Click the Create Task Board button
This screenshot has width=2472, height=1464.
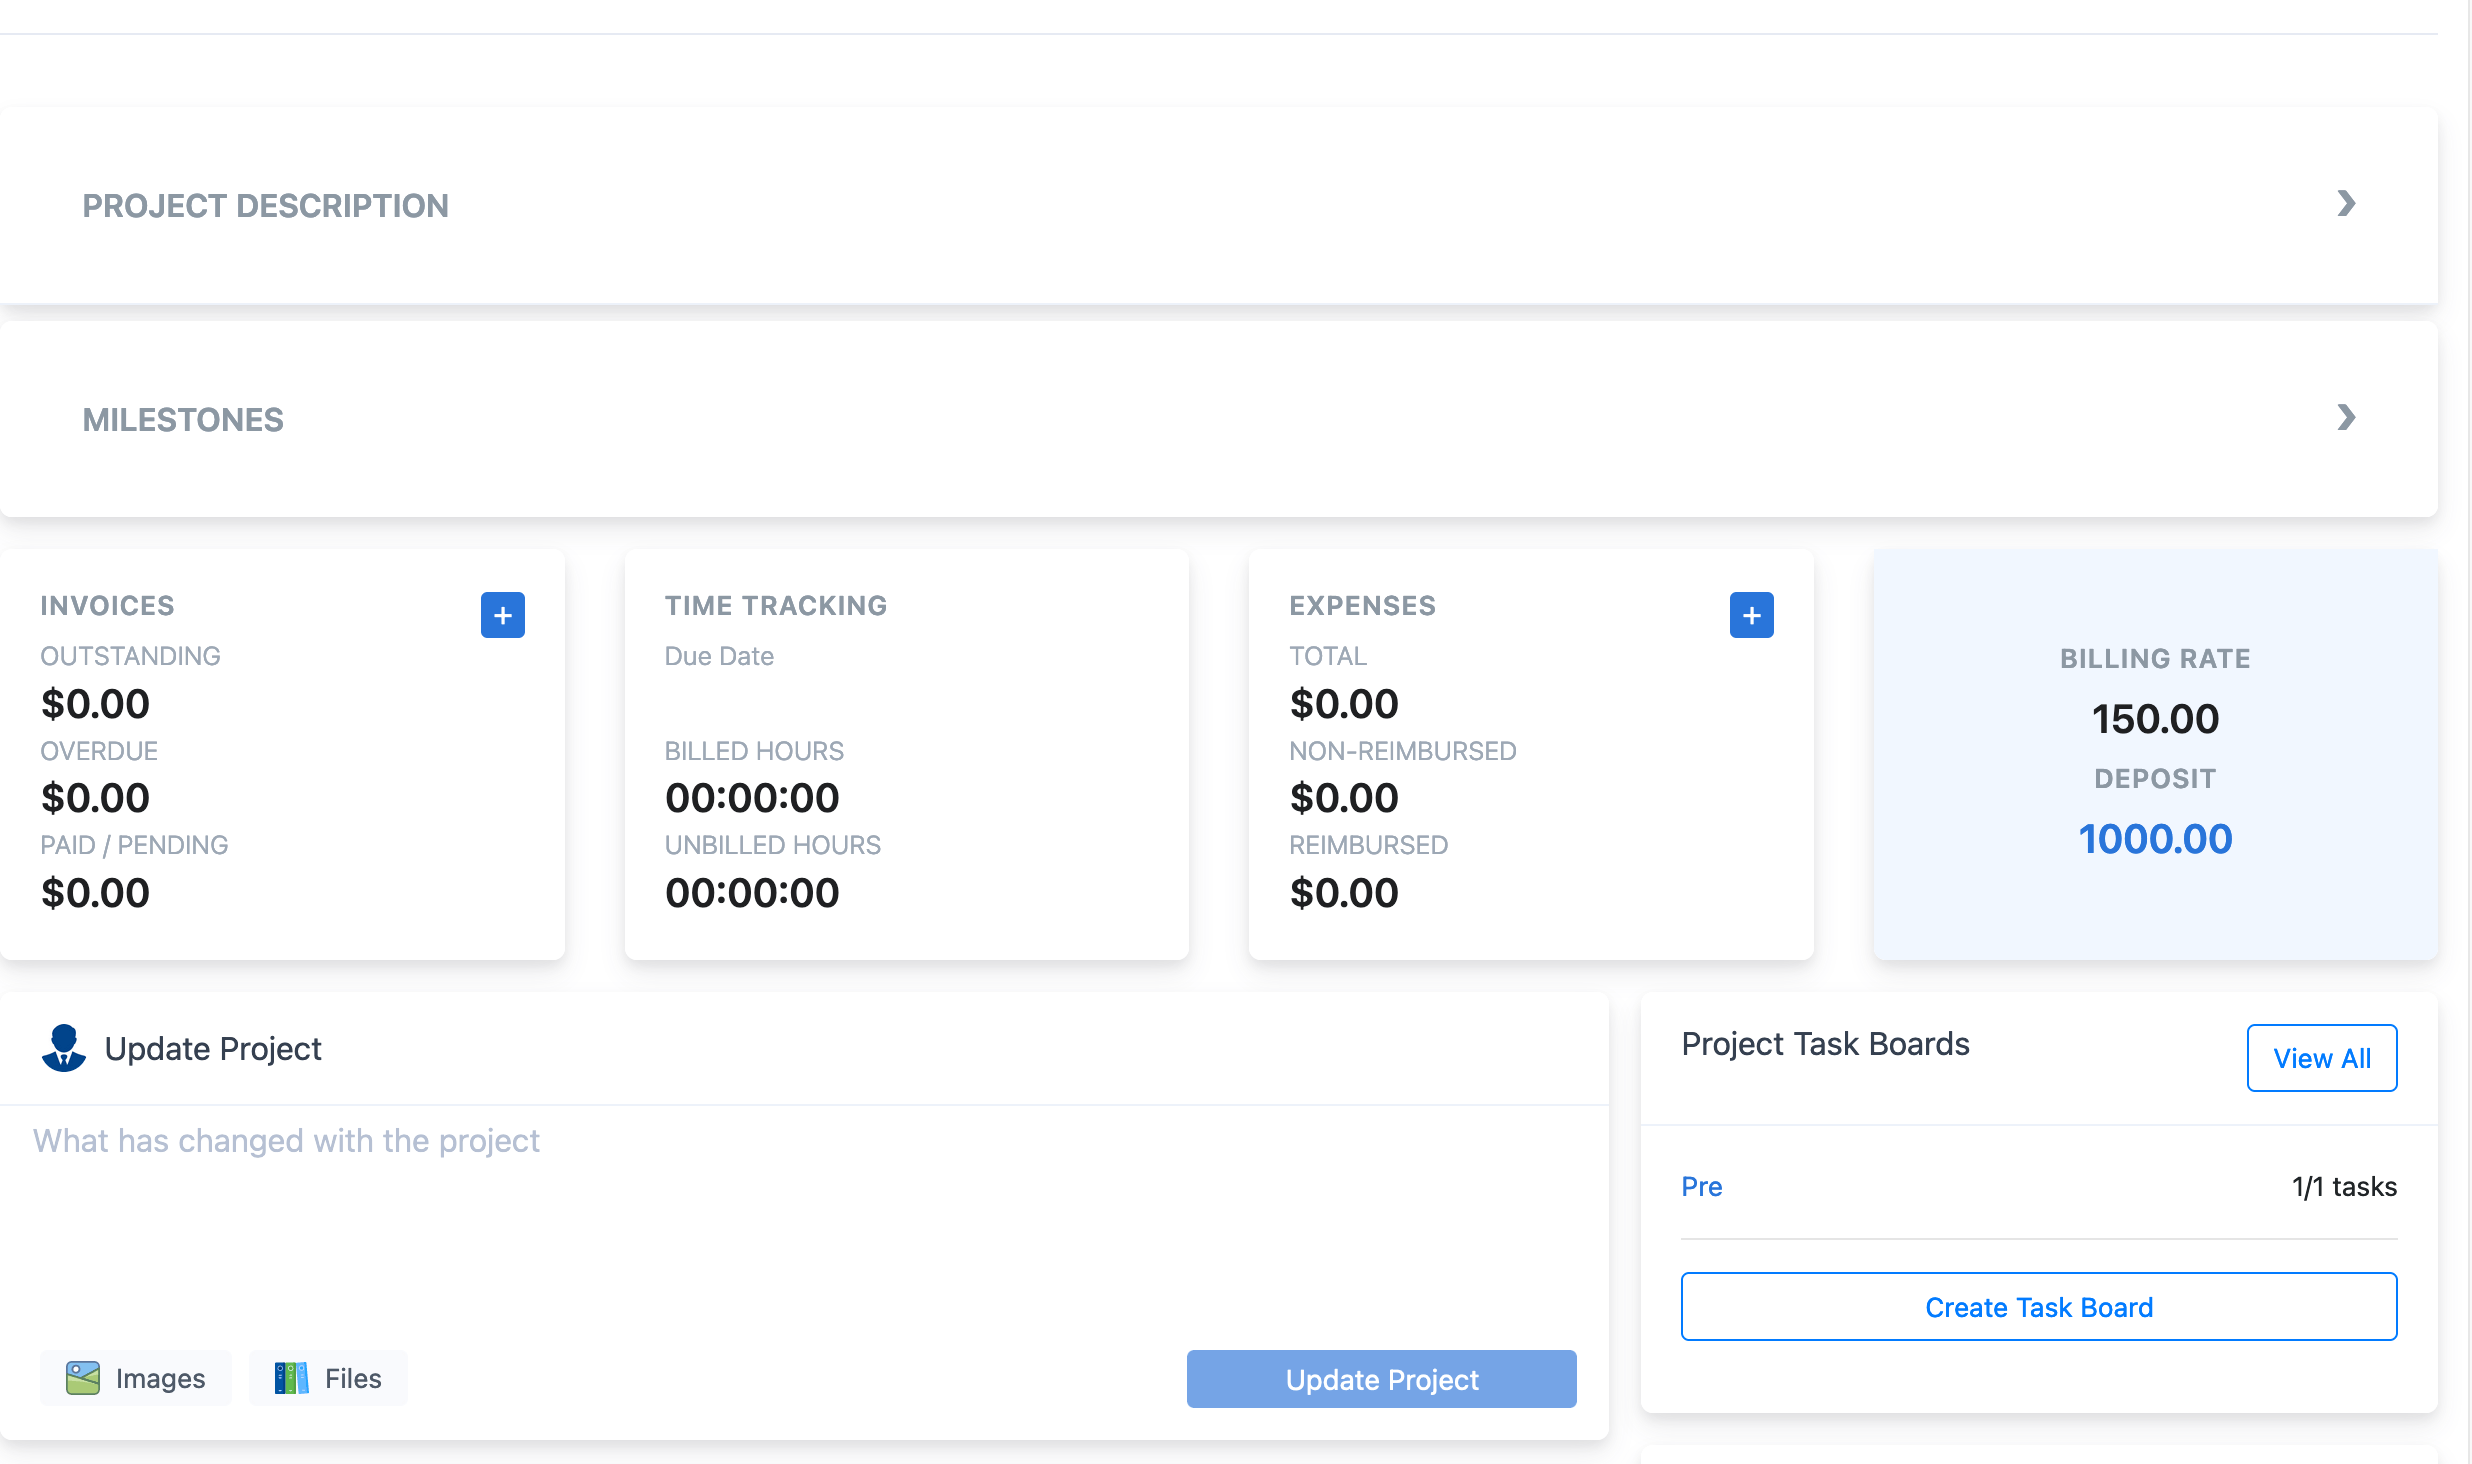click(x=2038, y=1307)
